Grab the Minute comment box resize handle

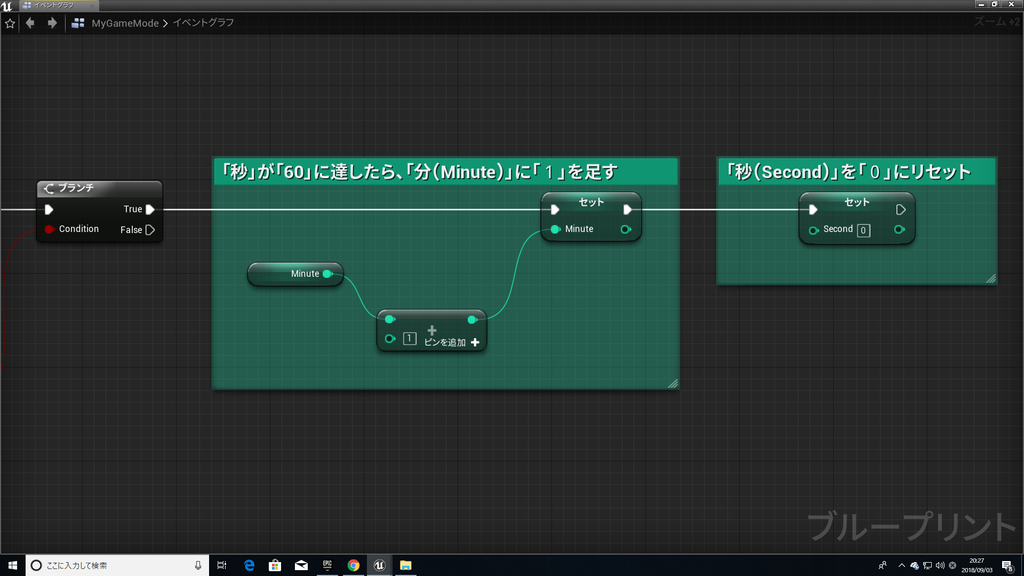[x=673, y=383]
